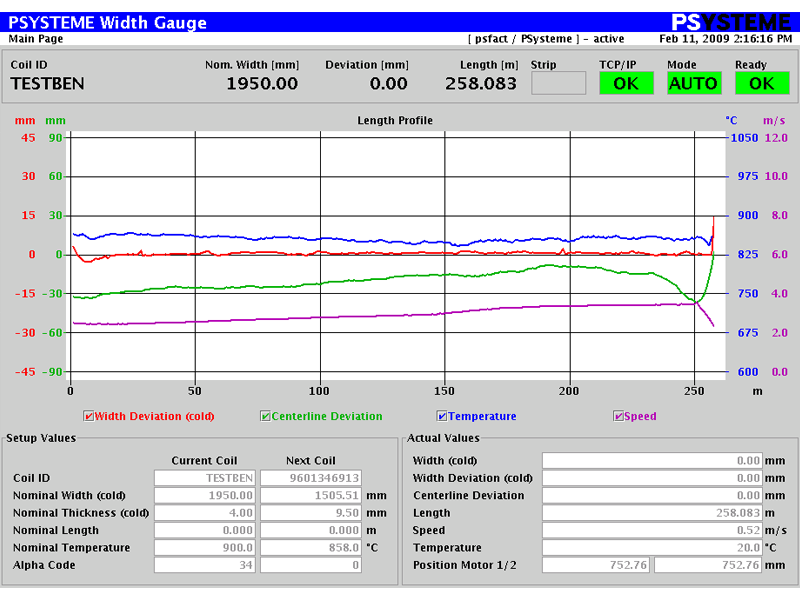
Task: Toggle the Centerline Deviation checkbox
Action: click(x=265, y=416)
